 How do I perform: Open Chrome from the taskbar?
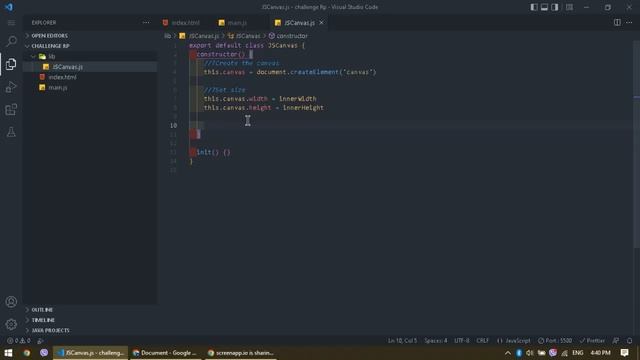coord(27,353)
